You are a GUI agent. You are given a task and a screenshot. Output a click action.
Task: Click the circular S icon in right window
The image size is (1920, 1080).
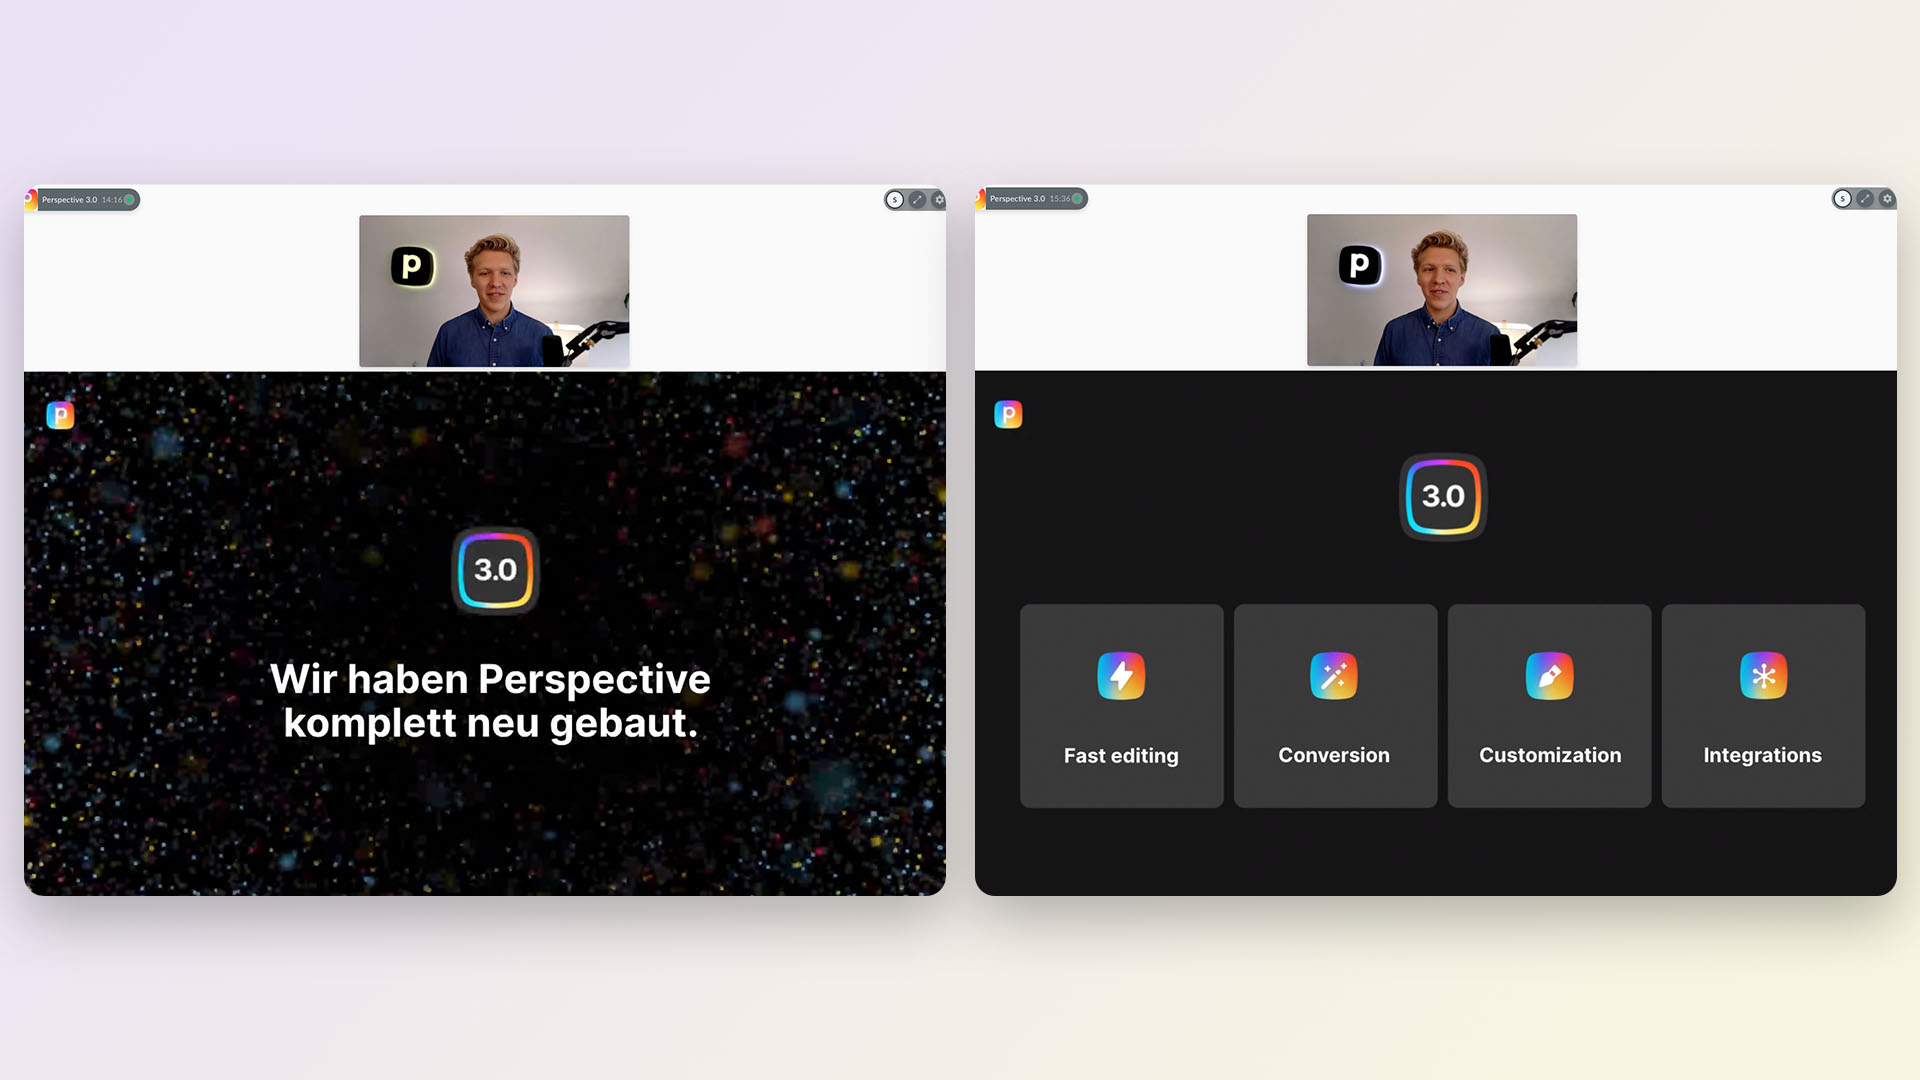[1843, 199]
